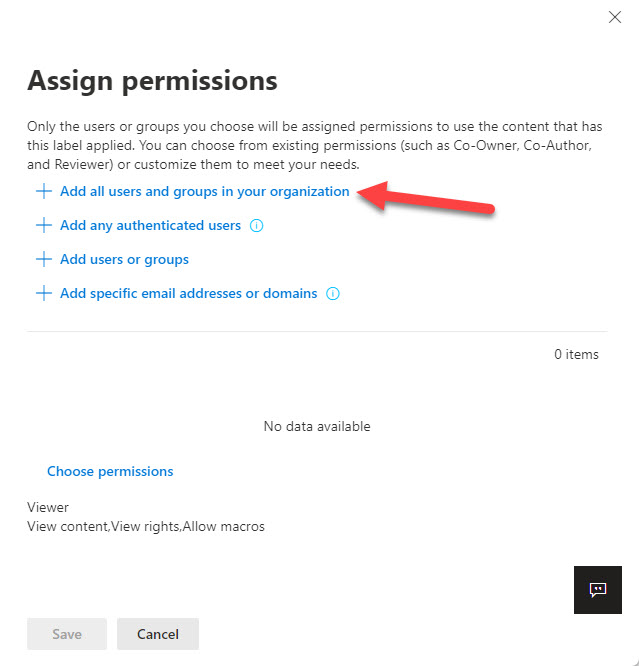Click the plus icon beside Add users or groups
This screenshot has height=666, width=639.
point(43,259)
